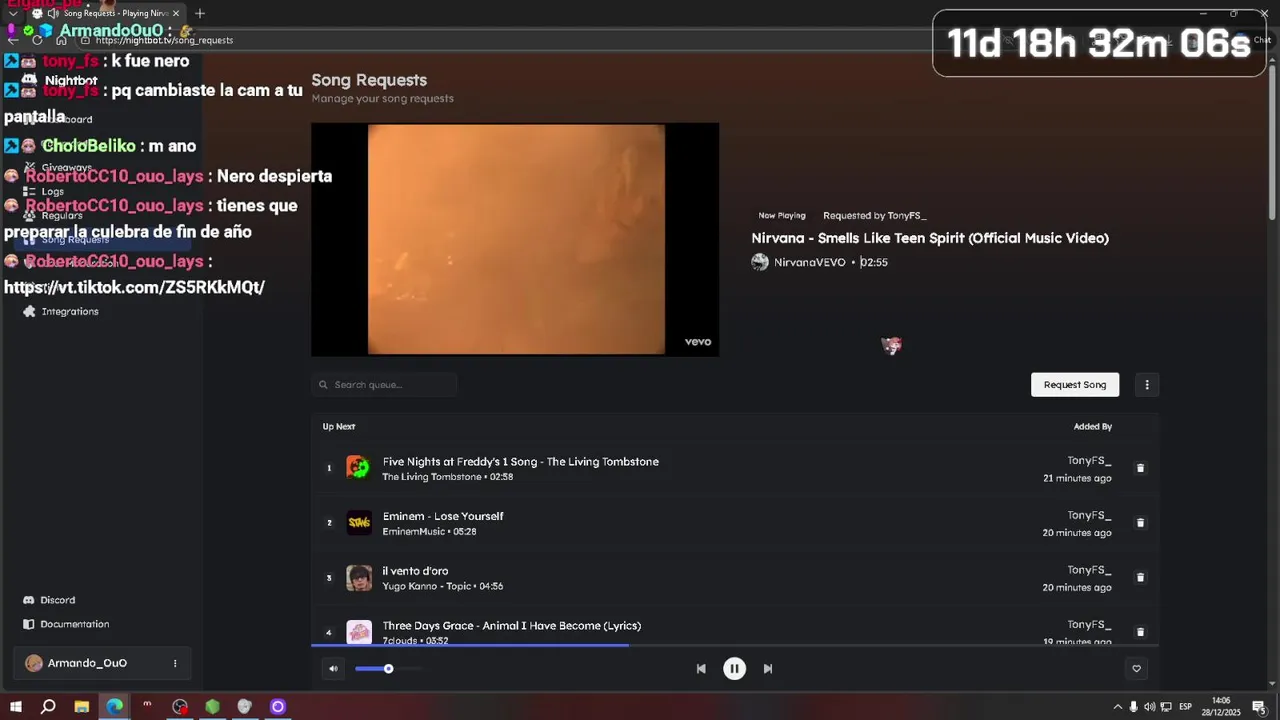Click Three Days Grace song thumbnail

click(359, 632)
